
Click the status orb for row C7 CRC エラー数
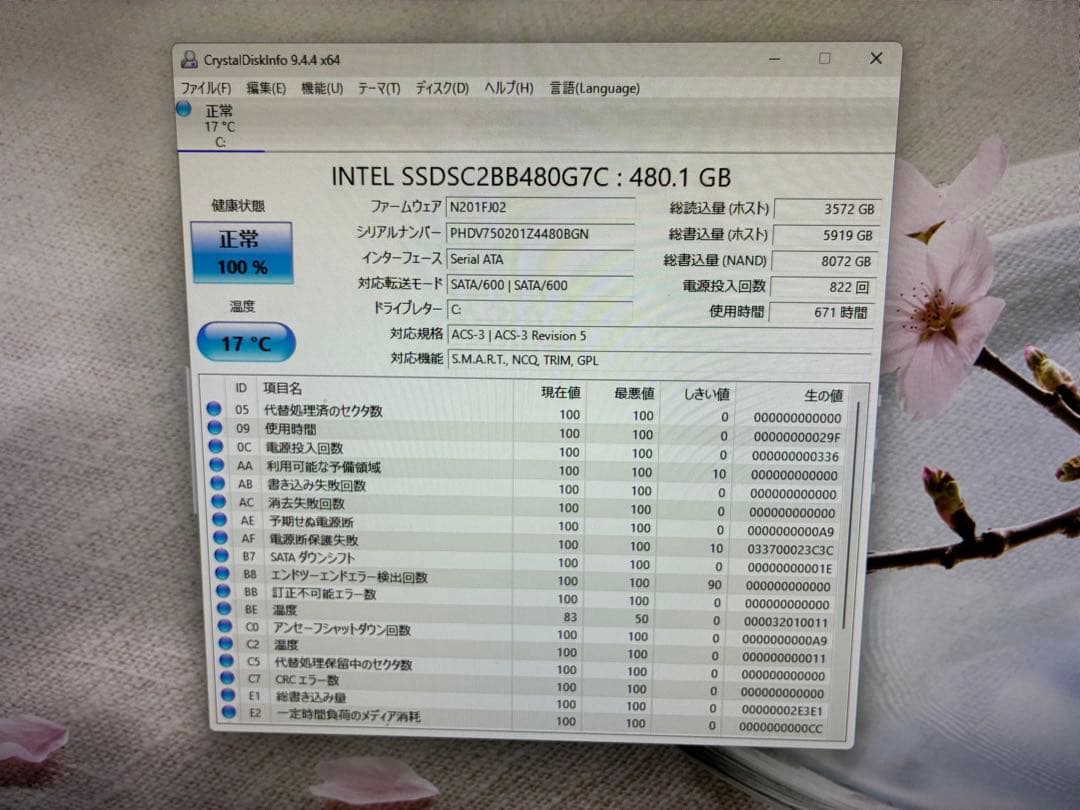click(x=227, y=678)
